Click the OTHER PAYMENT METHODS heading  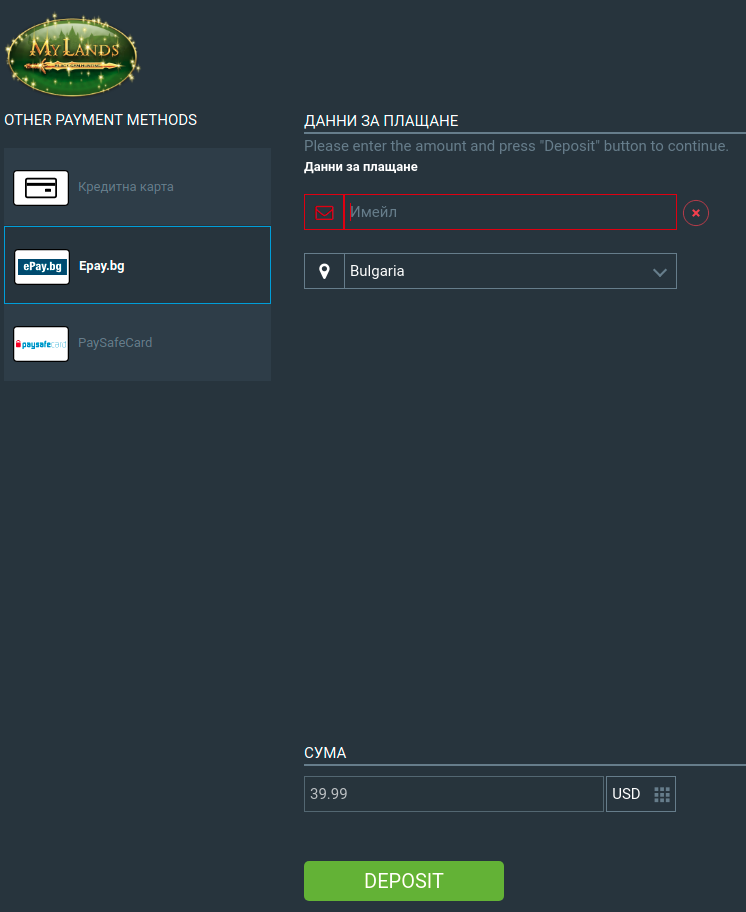[101, 120]
